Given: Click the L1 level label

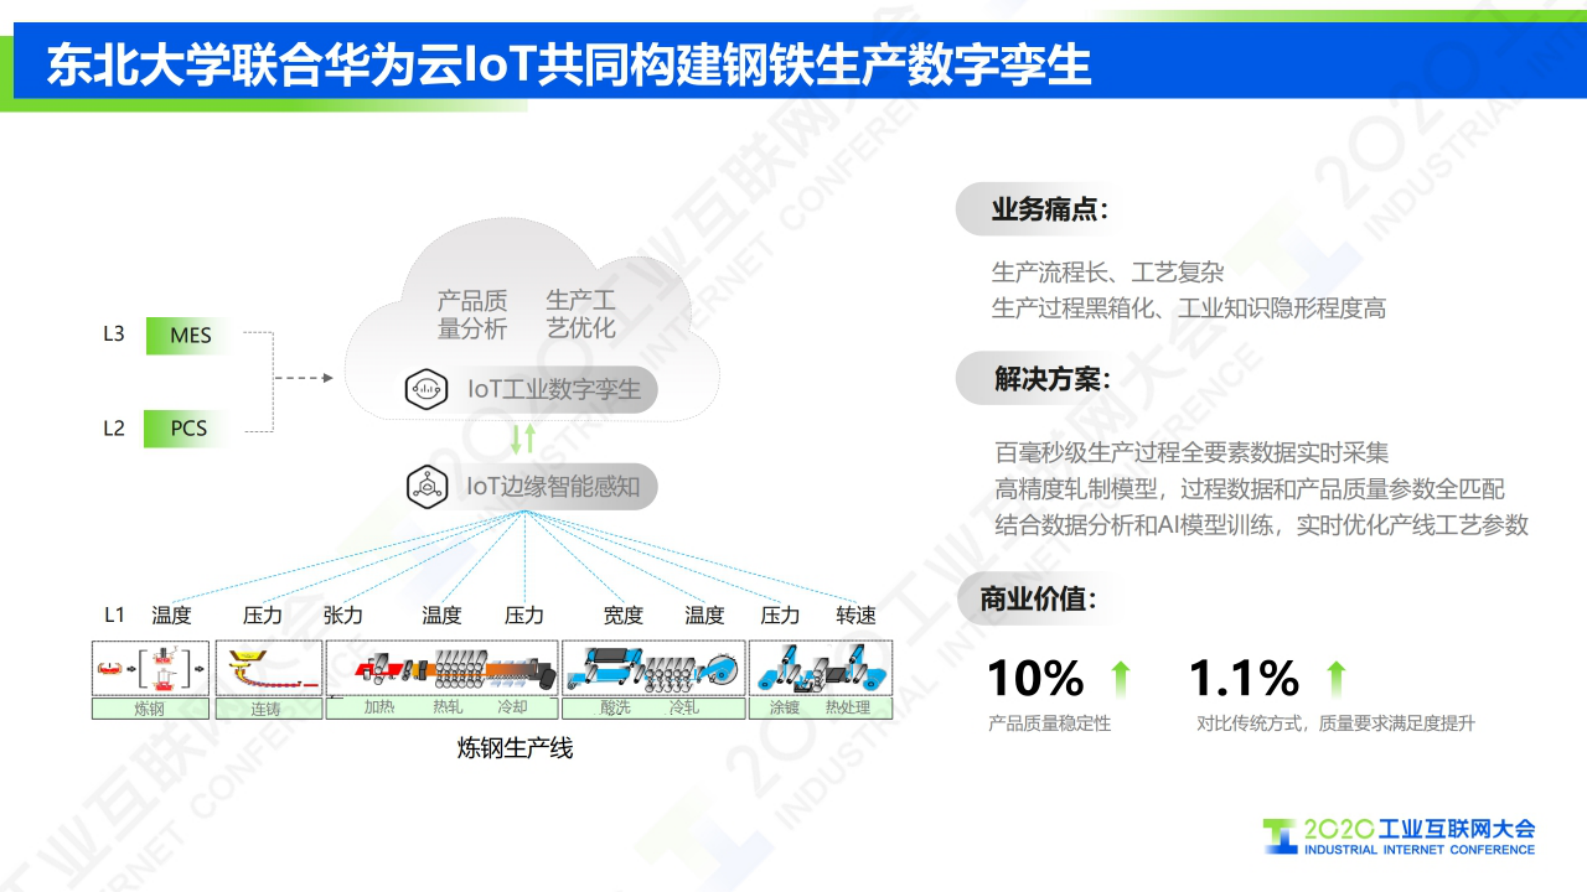Looking at the screenshot, I should [114, 615].
